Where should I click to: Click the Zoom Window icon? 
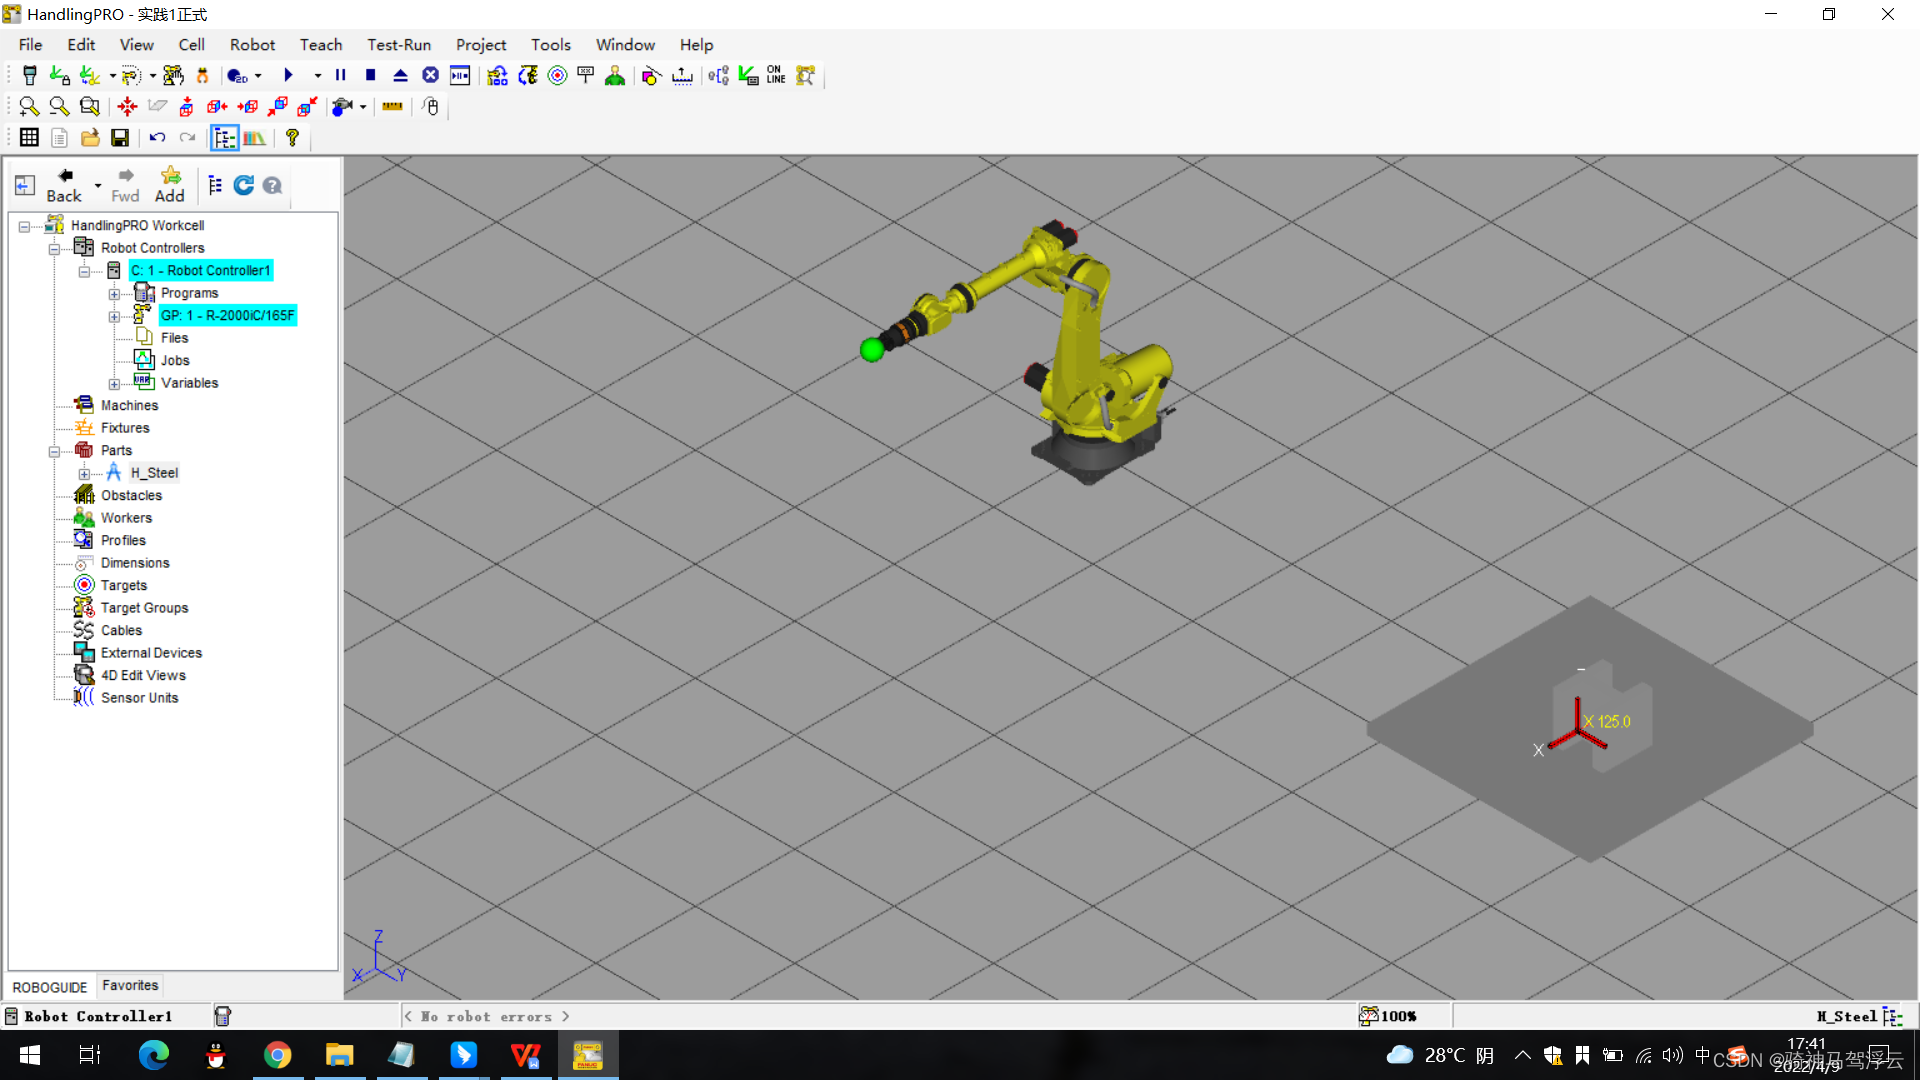(x=90, y=106)
